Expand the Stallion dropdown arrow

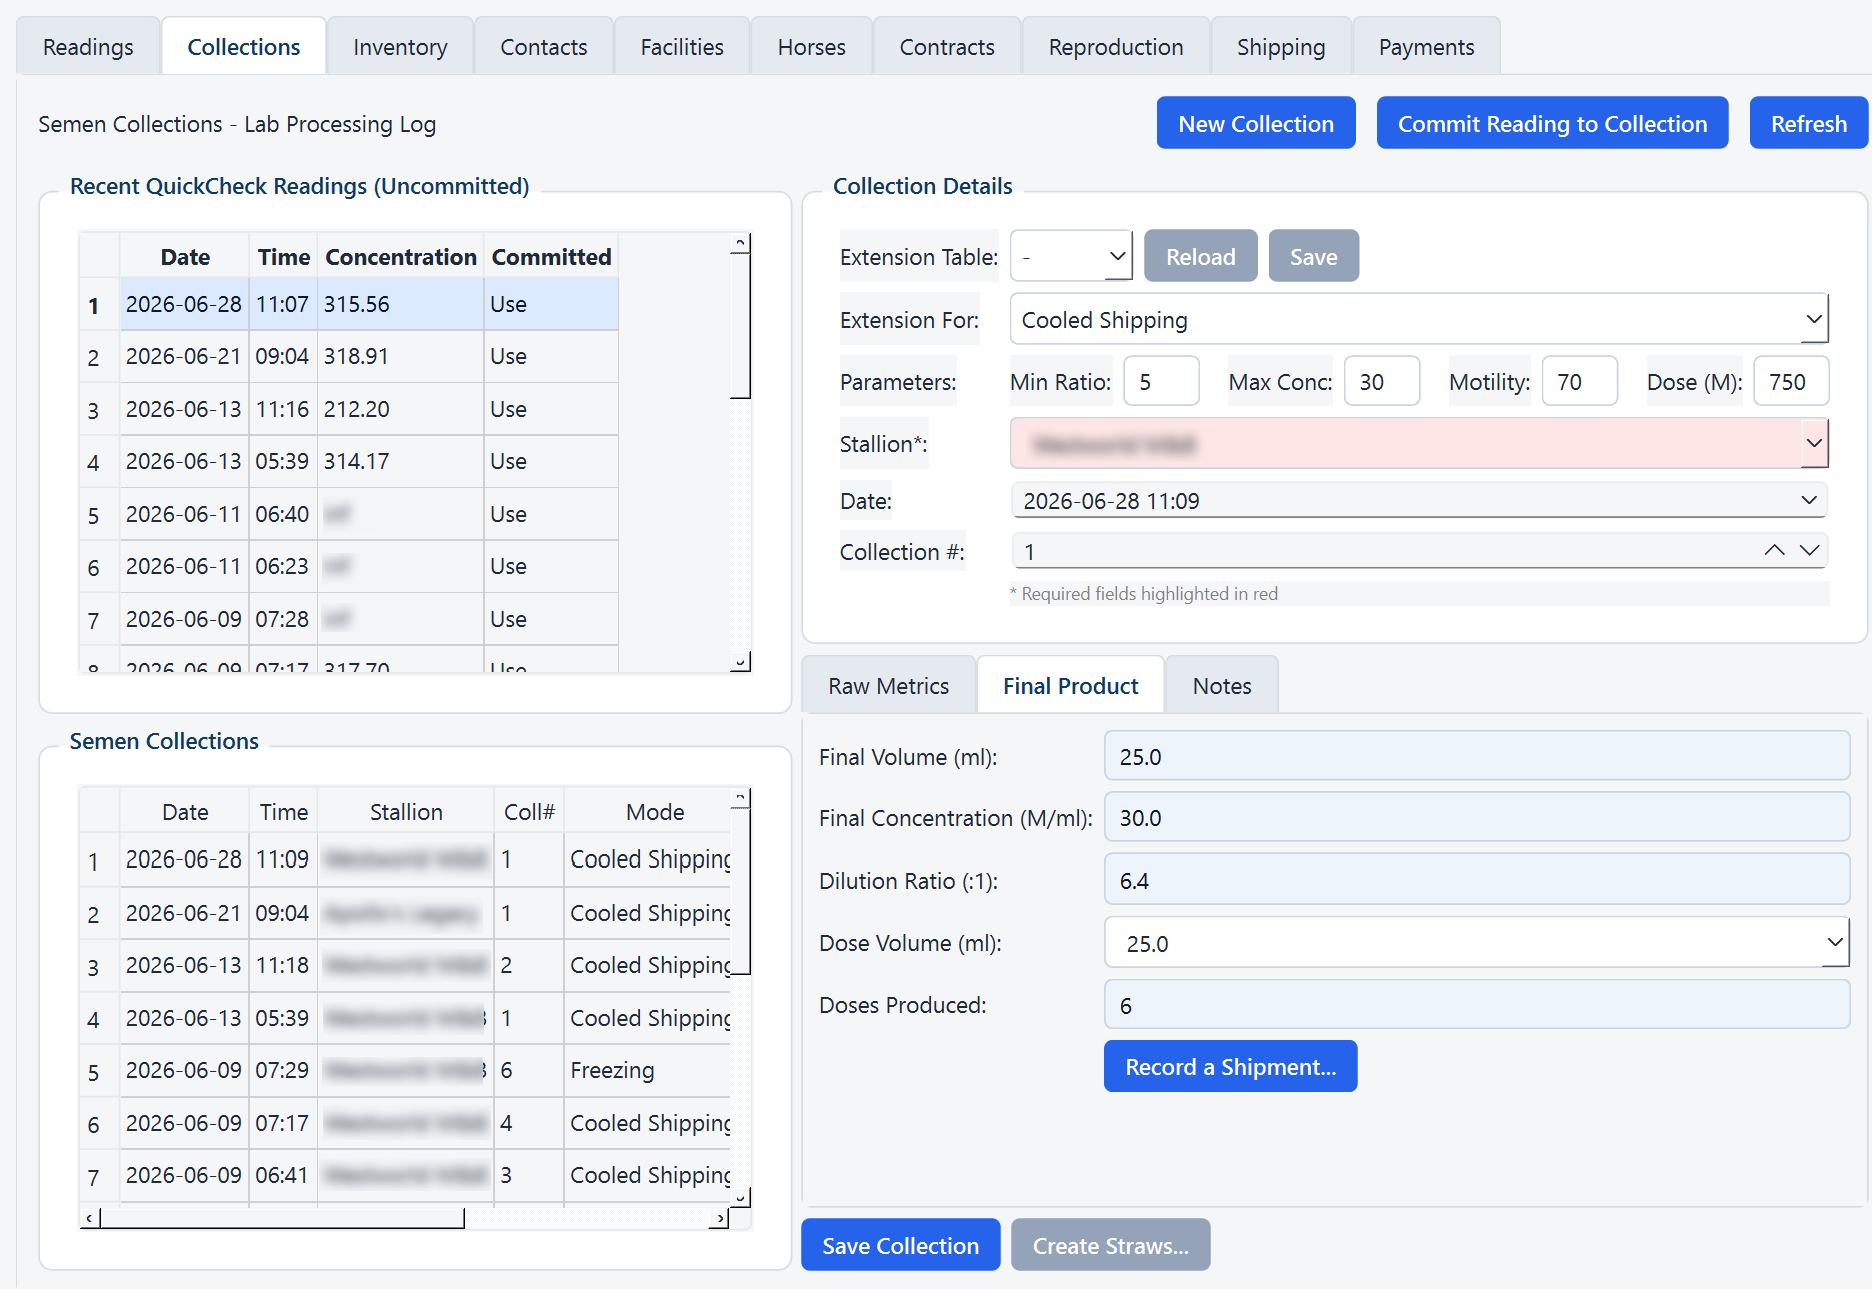pos(1814,443)
